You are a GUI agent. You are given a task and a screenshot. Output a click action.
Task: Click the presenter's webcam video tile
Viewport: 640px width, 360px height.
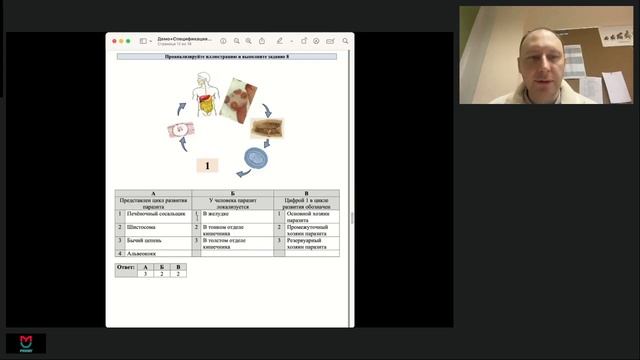pyautogui.click(x=546, y=55)
